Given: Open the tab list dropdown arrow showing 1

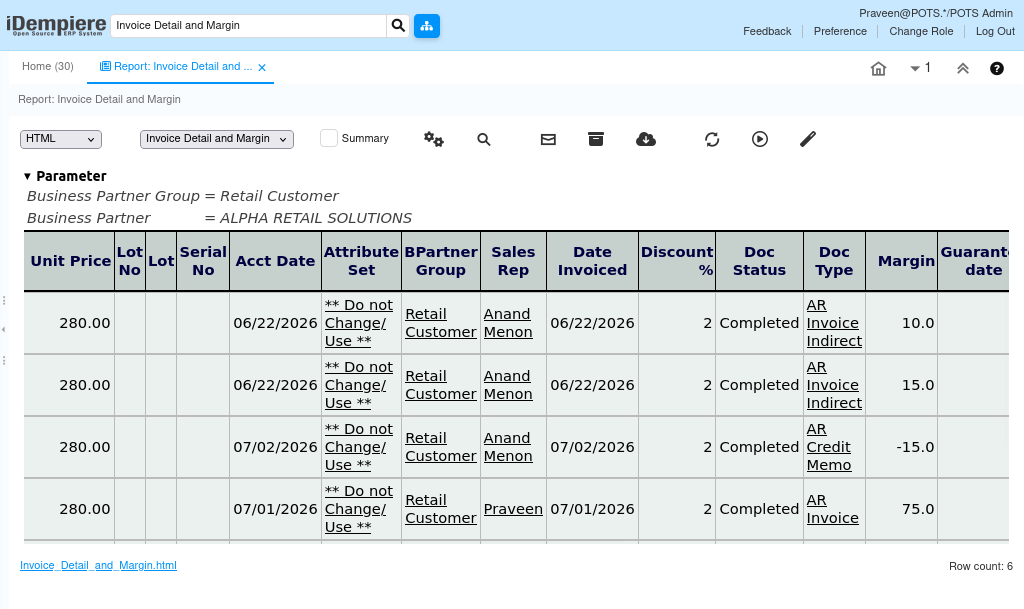Looking at the screenshot, I should [x=920, y=68].
